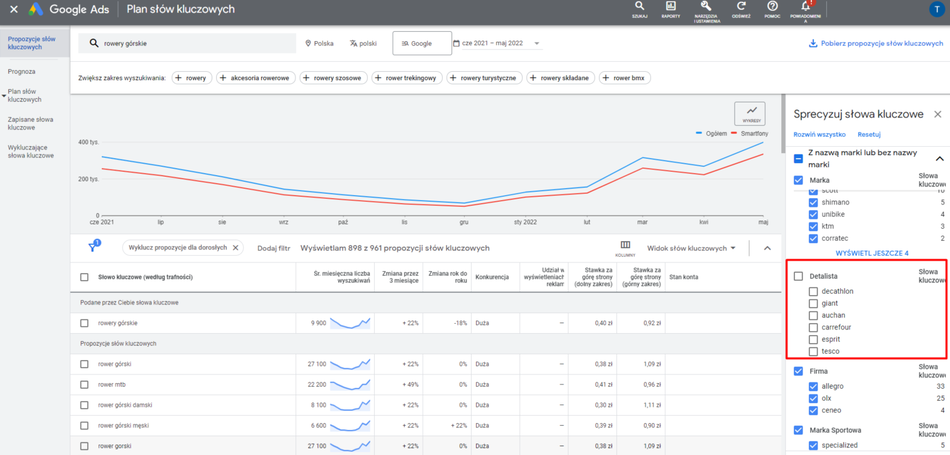Screen dimensions: 950x455
Task: Open Narzędzia i ustawienia wrench icon
Action: point(706,8)
